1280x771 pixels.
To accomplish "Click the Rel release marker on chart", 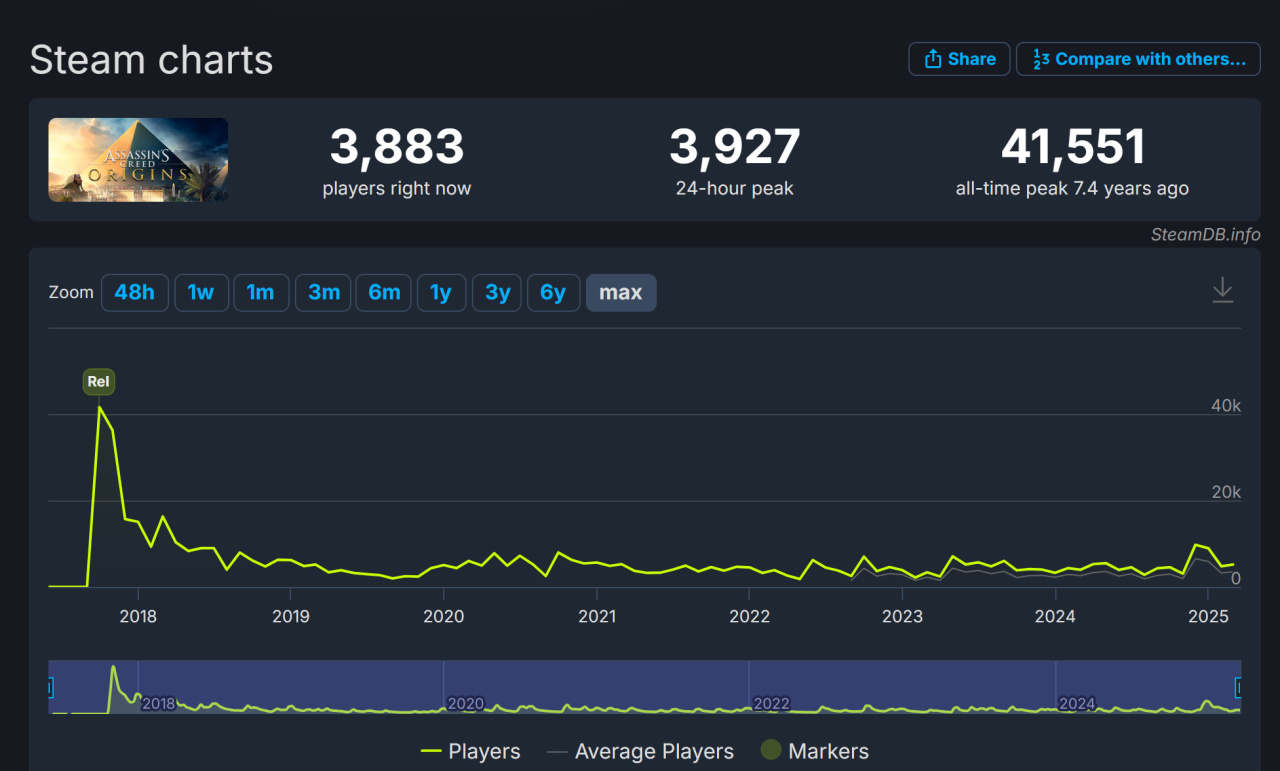I will pos(99,381).
